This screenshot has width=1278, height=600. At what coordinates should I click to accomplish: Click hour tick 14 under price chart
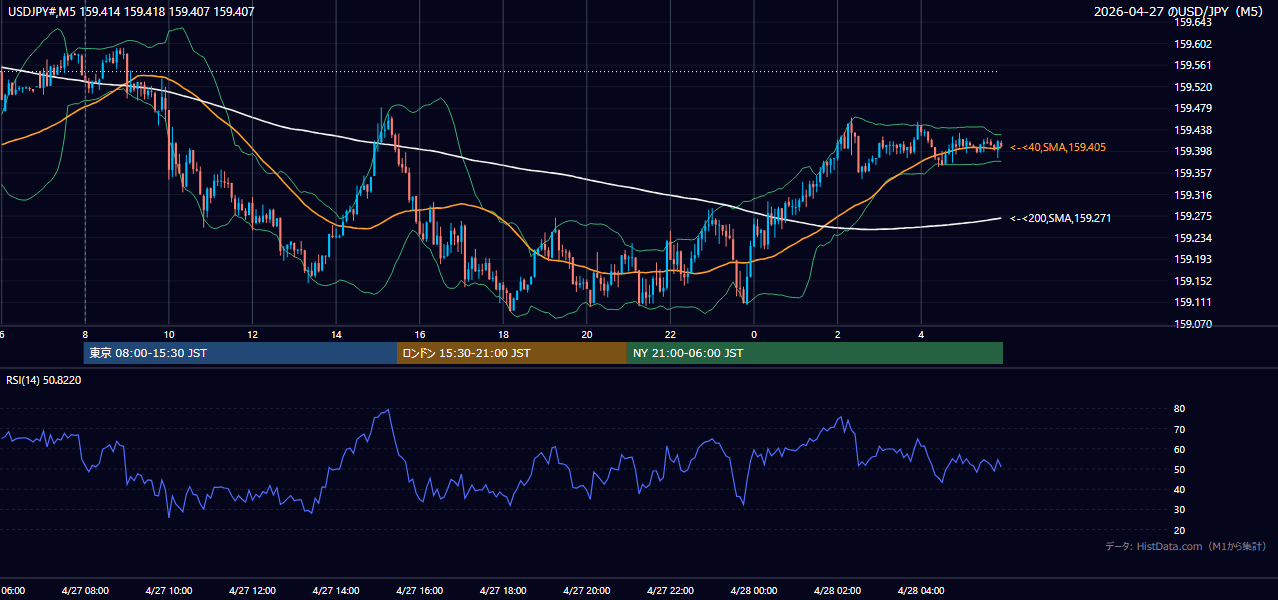(x=336, y=335)
